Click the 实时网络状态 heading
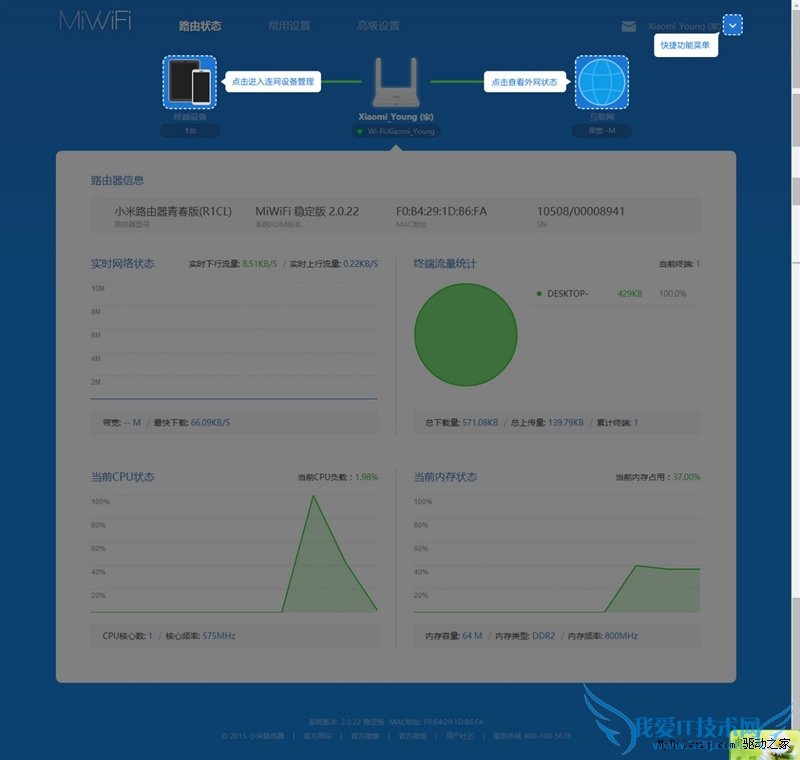This screenshot has width=800, height=760. tap(122, 264)
